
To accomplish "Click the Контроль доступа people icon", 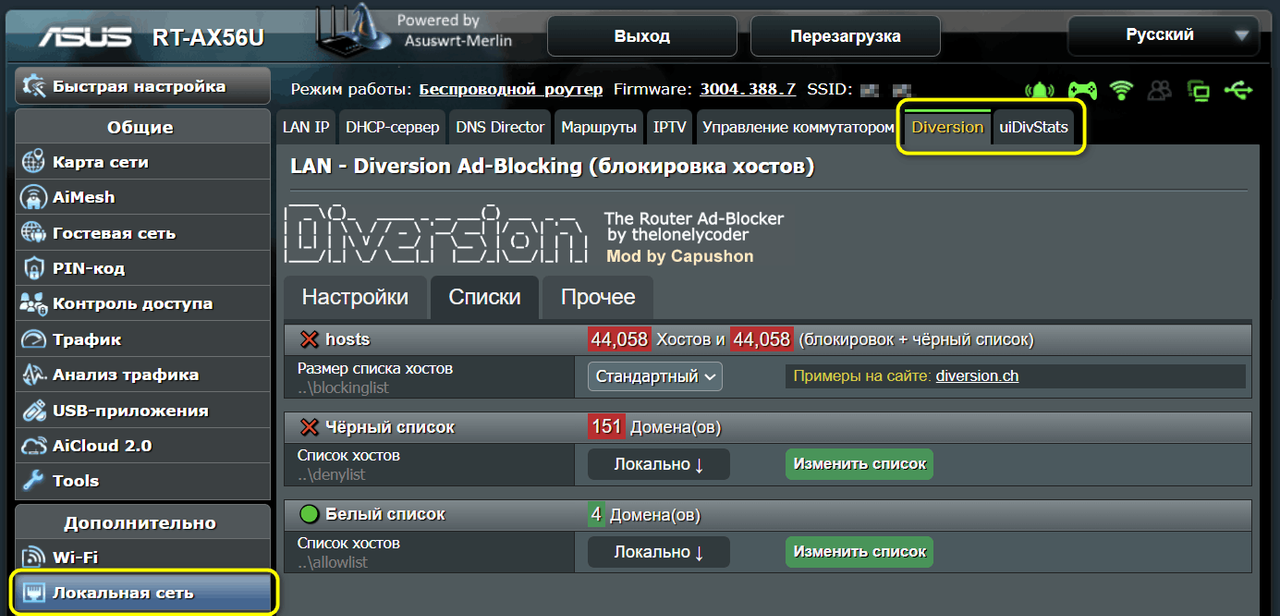I will point(34,303).
